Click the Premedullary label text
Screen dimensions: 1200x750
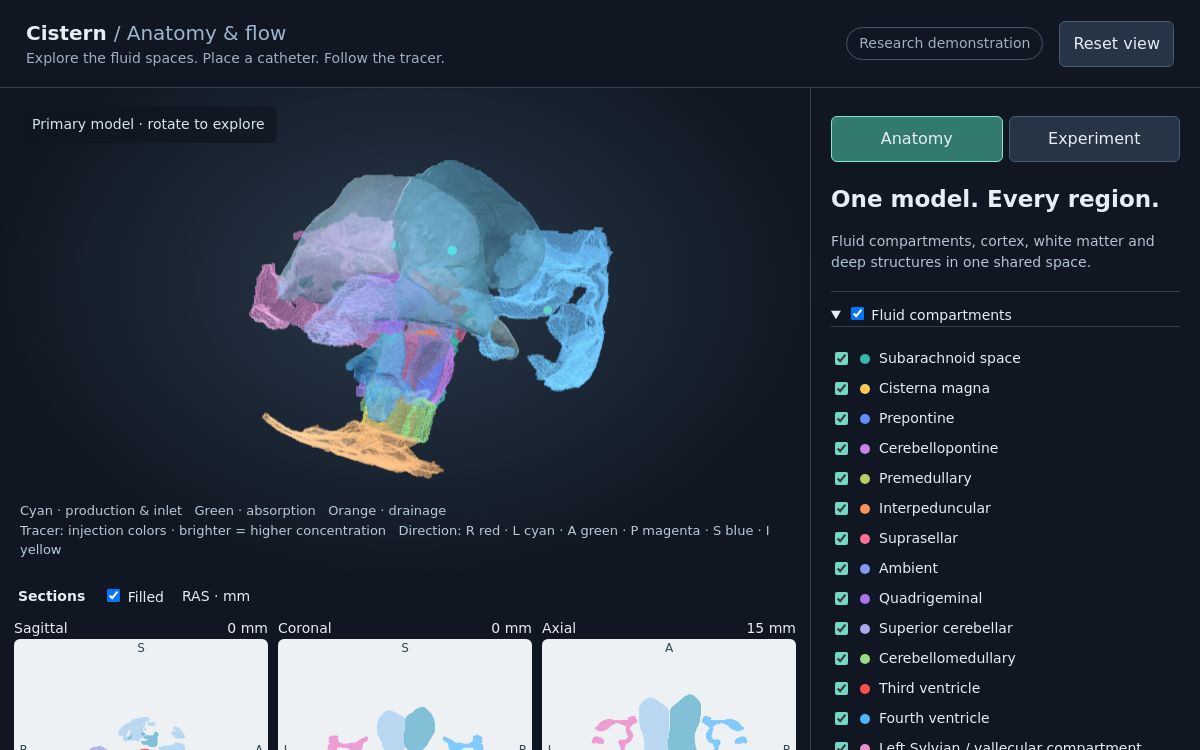(925, 478)
